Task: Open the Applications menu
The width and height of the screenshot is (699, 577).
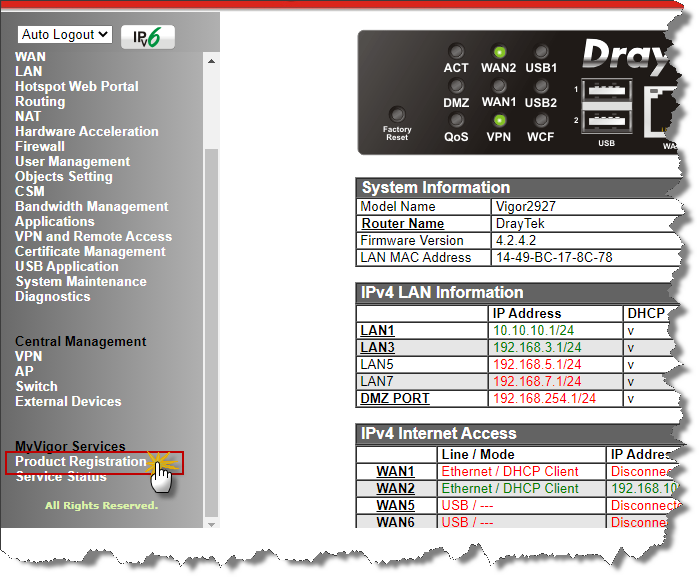Action: click(x=55, y=222)
